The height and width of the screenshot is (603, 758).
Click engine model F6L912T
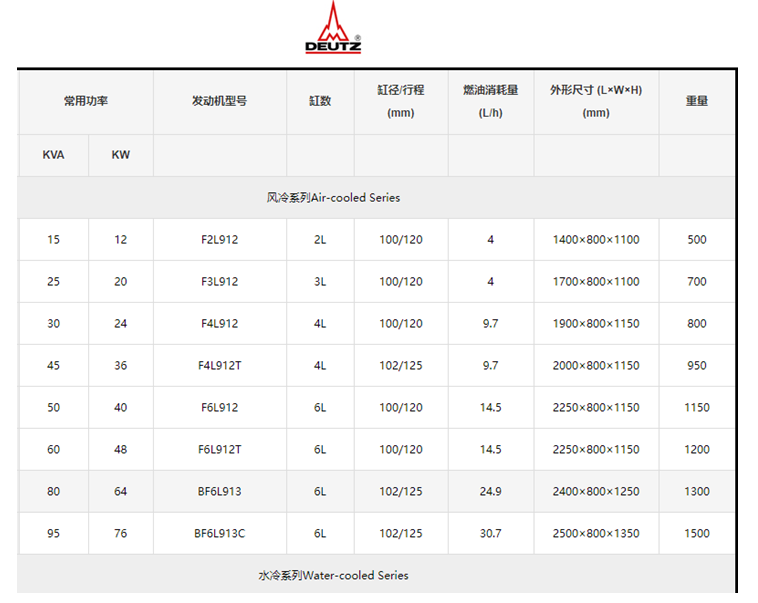(219, 450)
